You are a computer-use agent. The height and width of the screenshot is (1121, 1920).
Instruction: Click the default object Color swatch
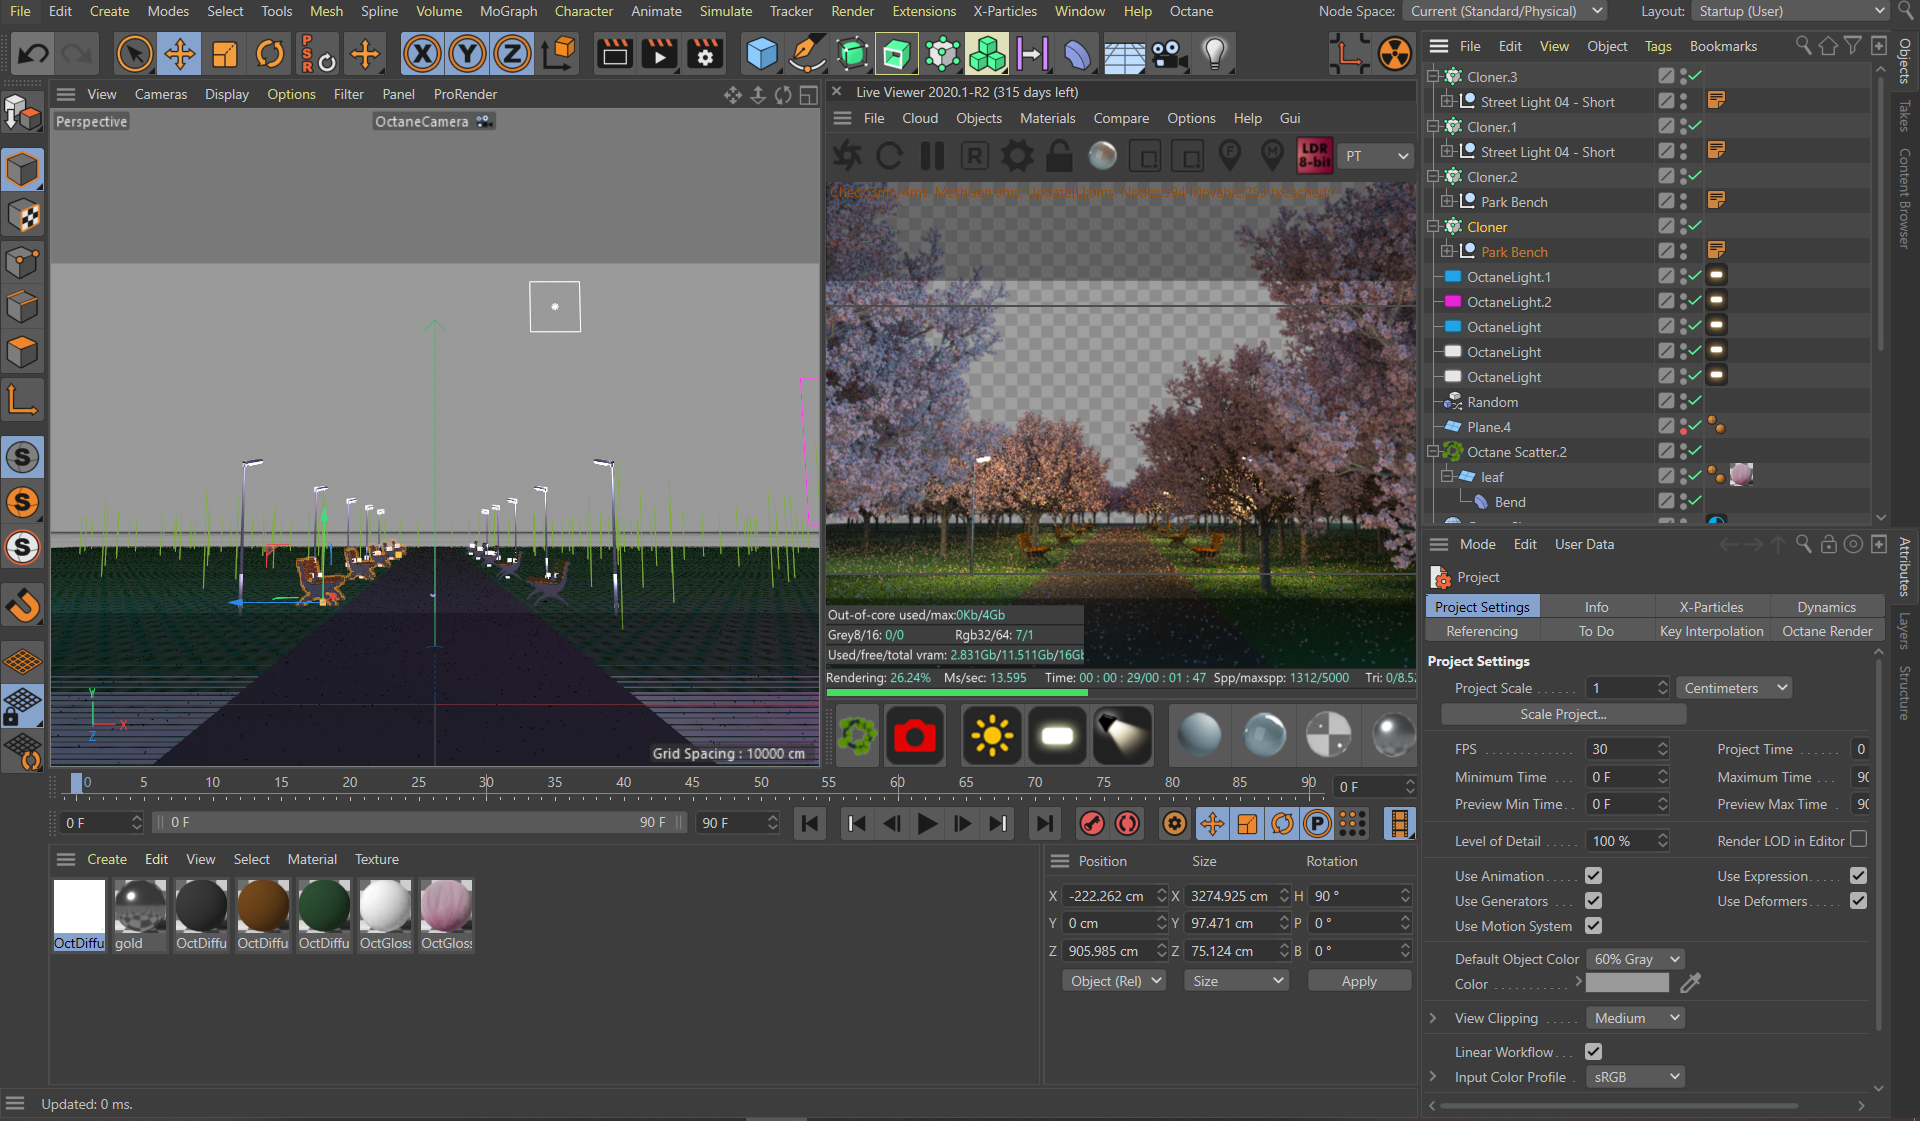1627,984
